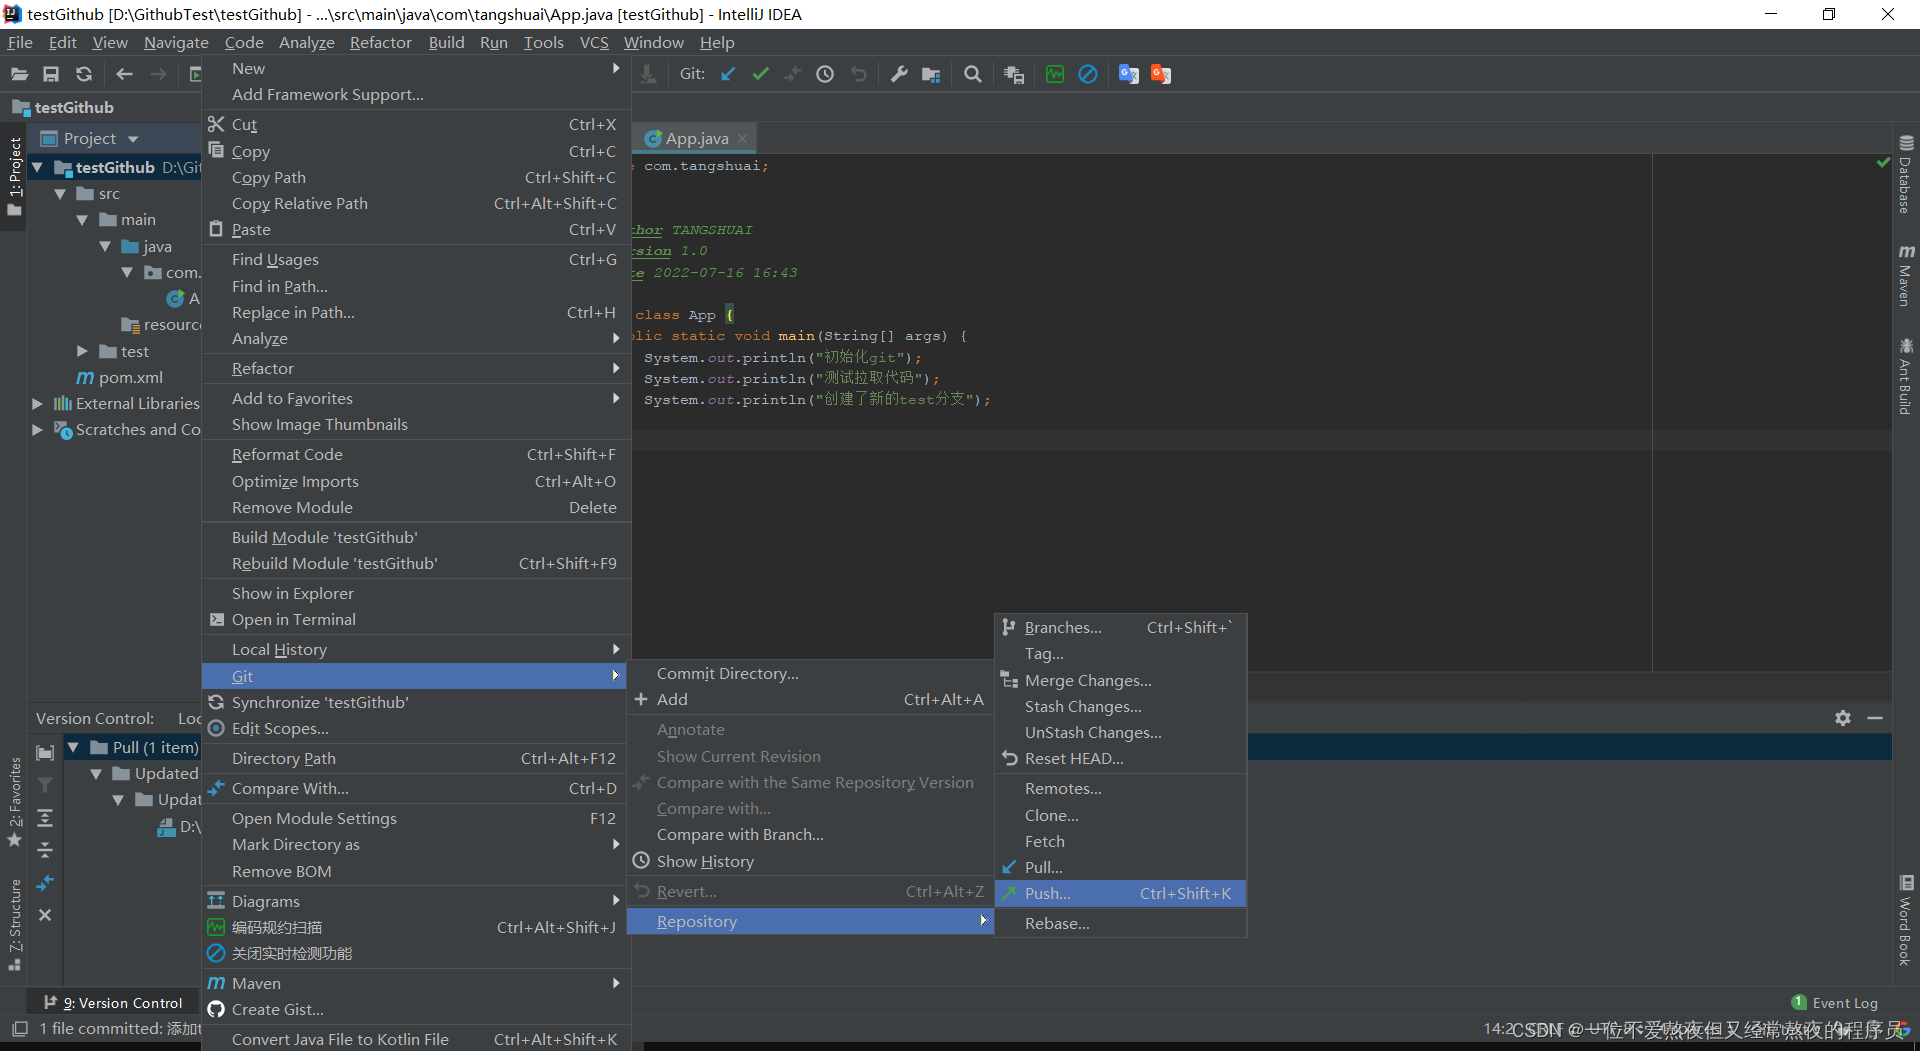
Task: Collapse the java folder node
Action: tap(105, 246)
